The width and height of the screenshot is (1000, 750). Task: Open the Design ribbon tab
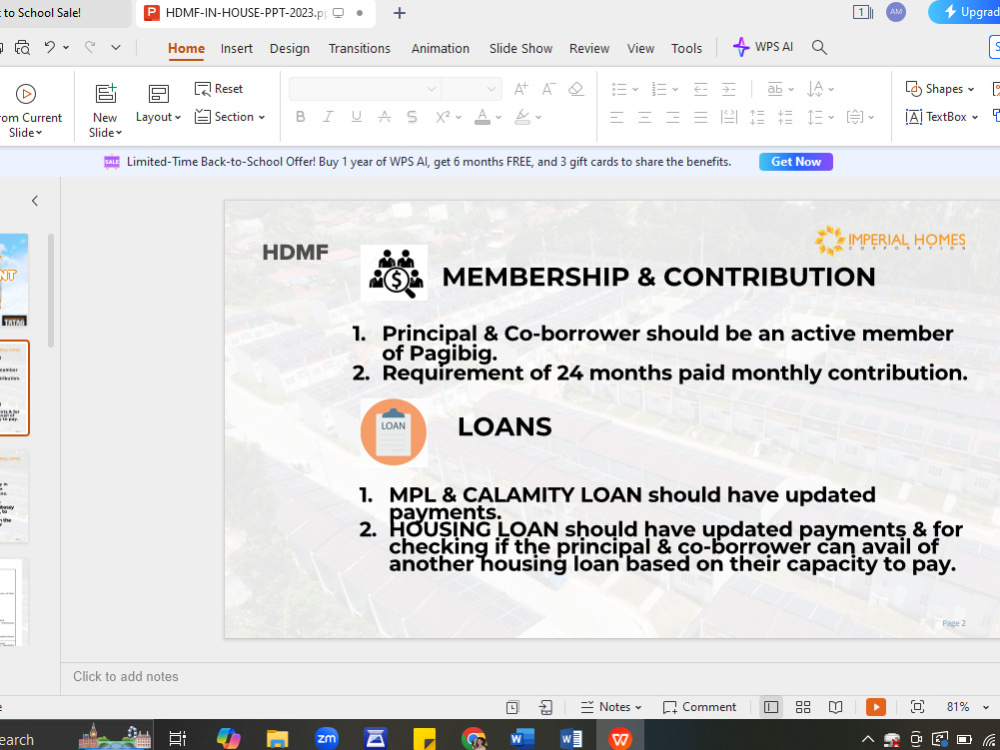tap(290, 48)
